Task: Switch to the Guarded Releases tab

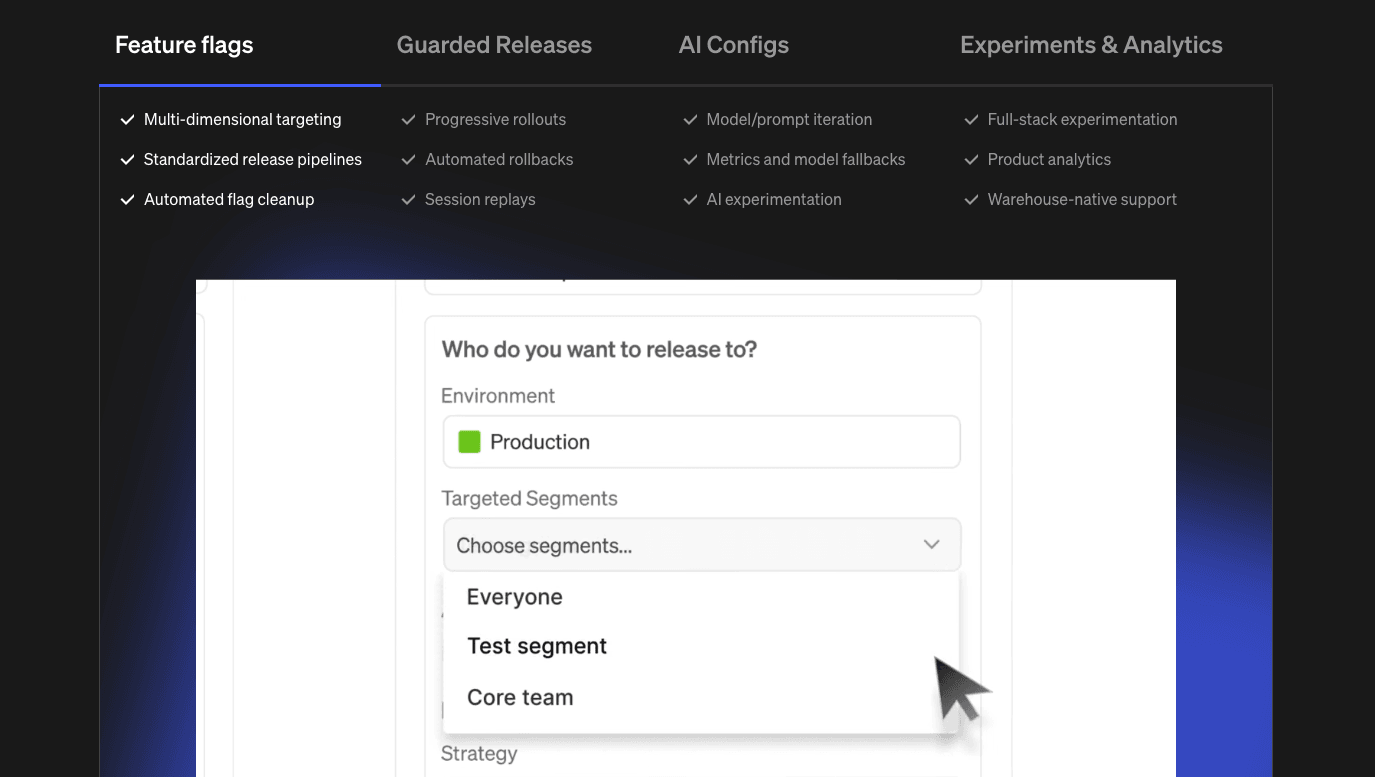Action: [494, 45]
